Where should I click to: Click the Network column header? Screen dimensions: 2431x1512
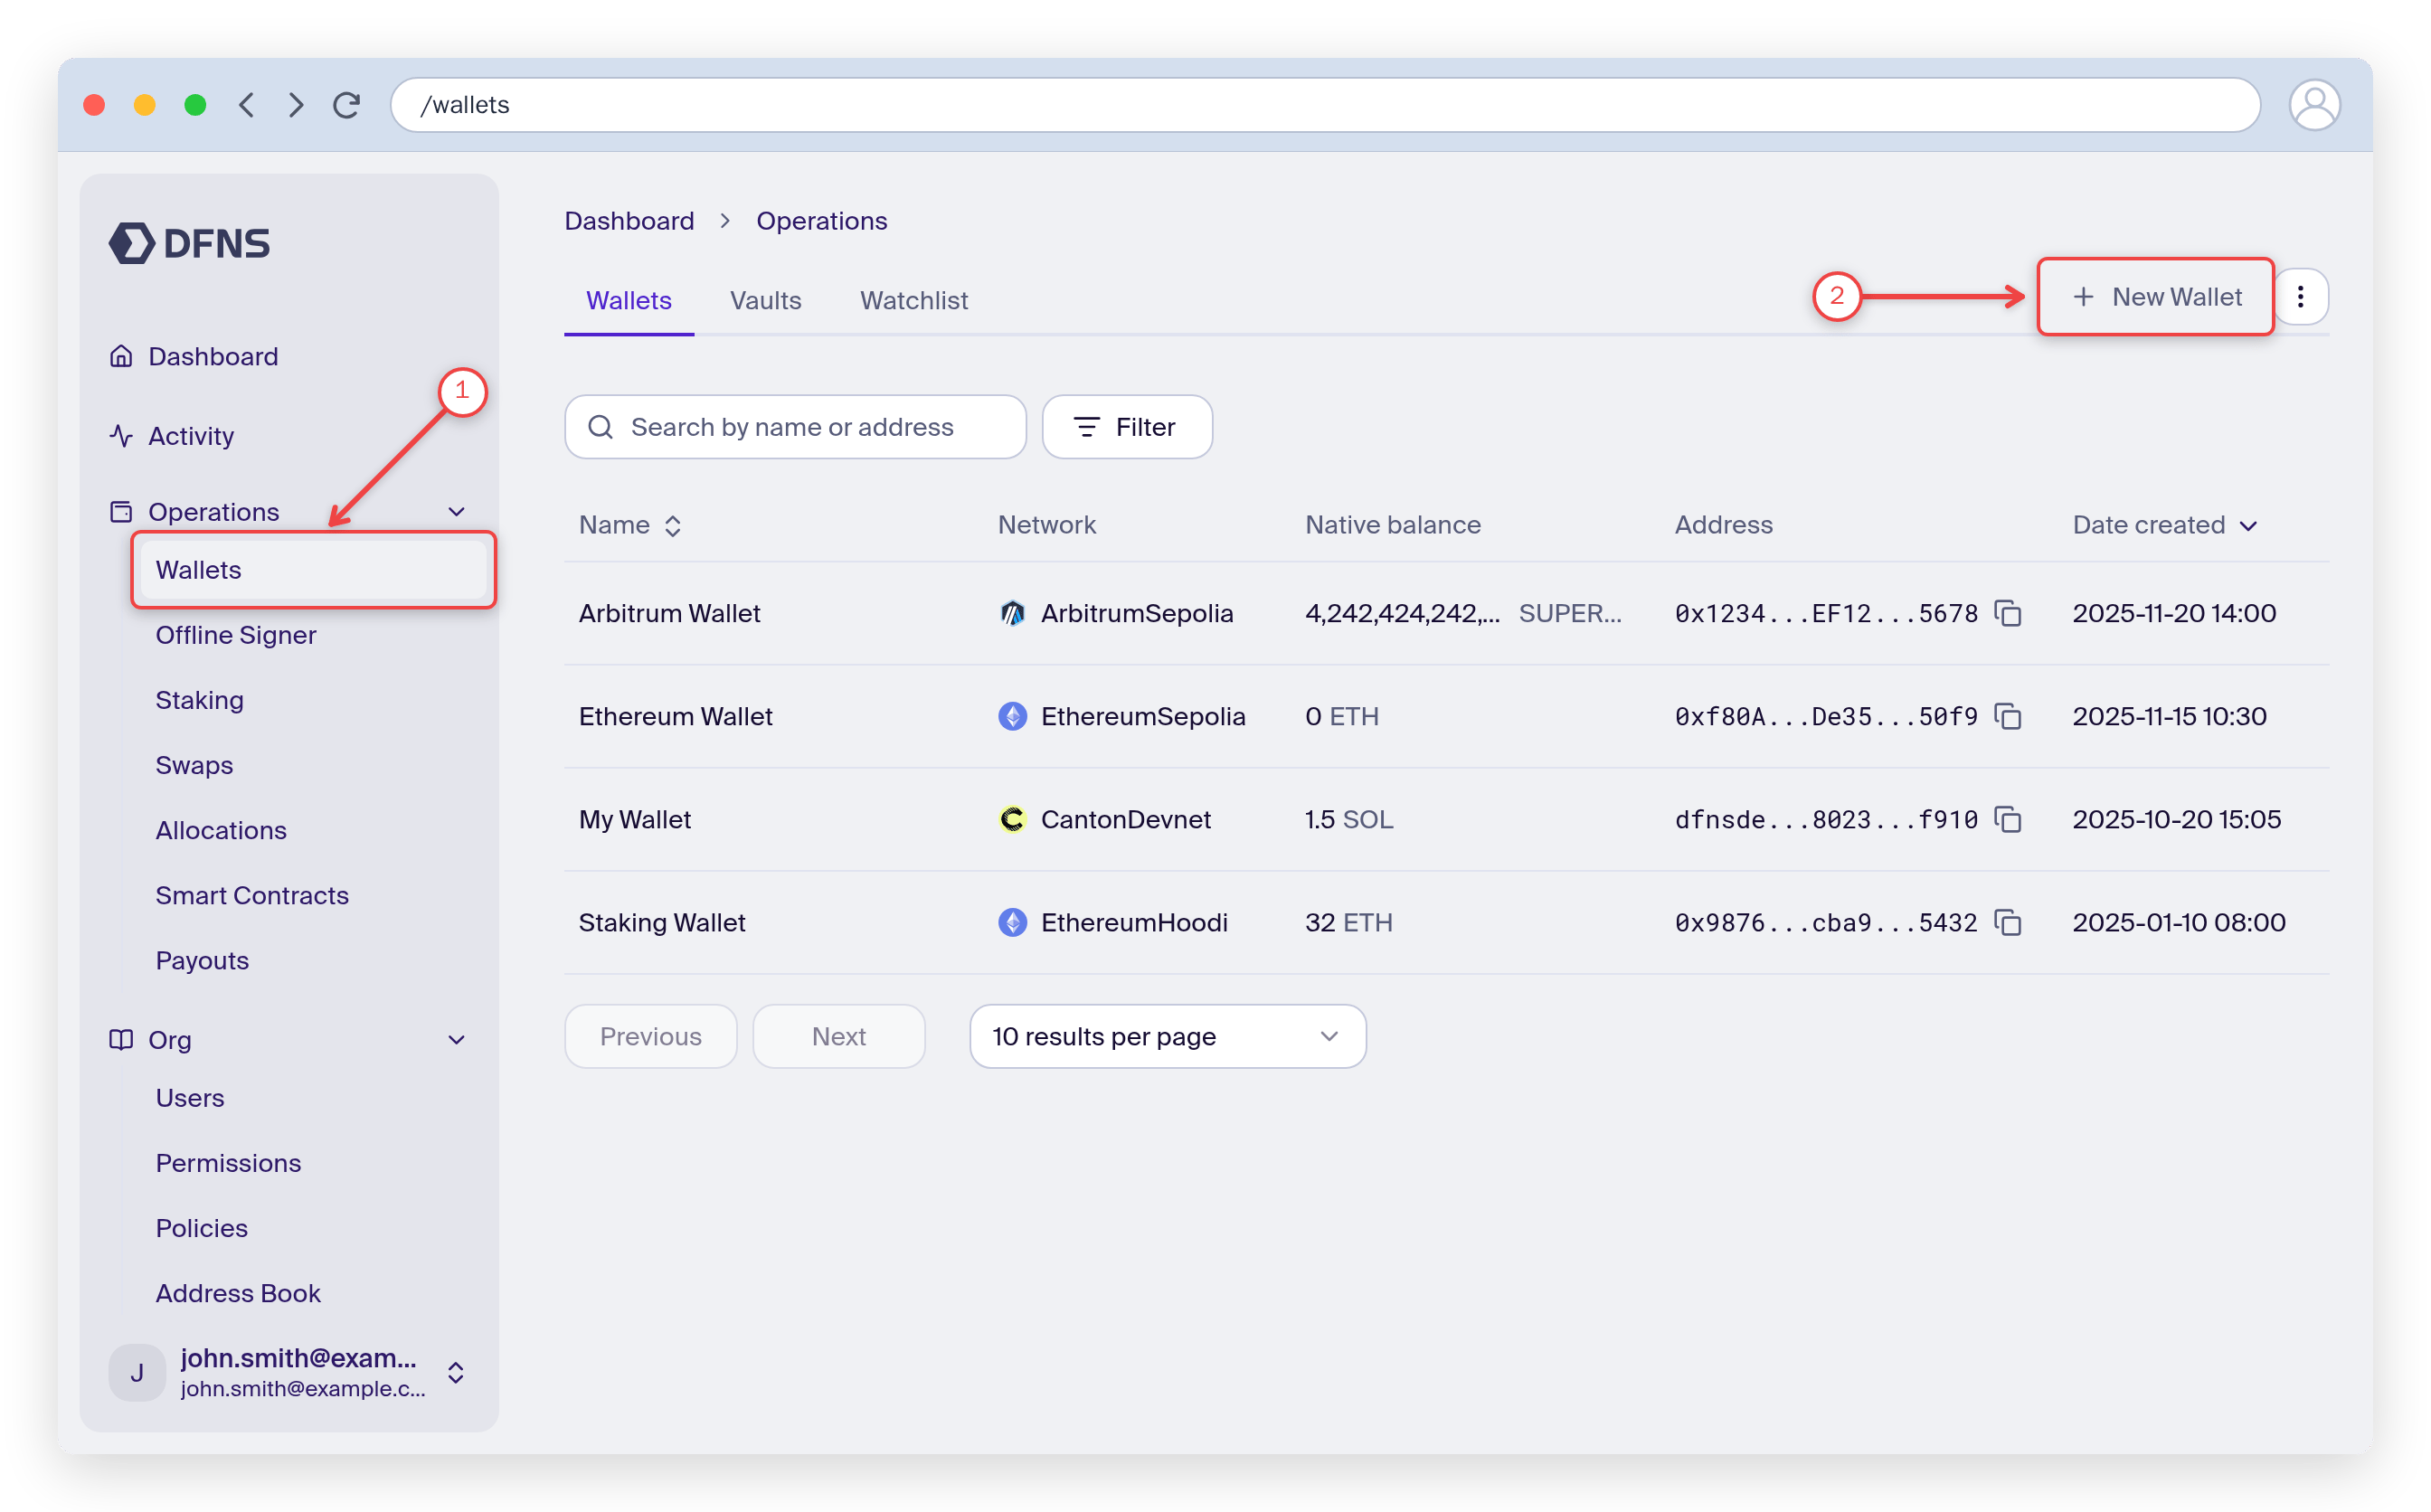(1047, 525)
